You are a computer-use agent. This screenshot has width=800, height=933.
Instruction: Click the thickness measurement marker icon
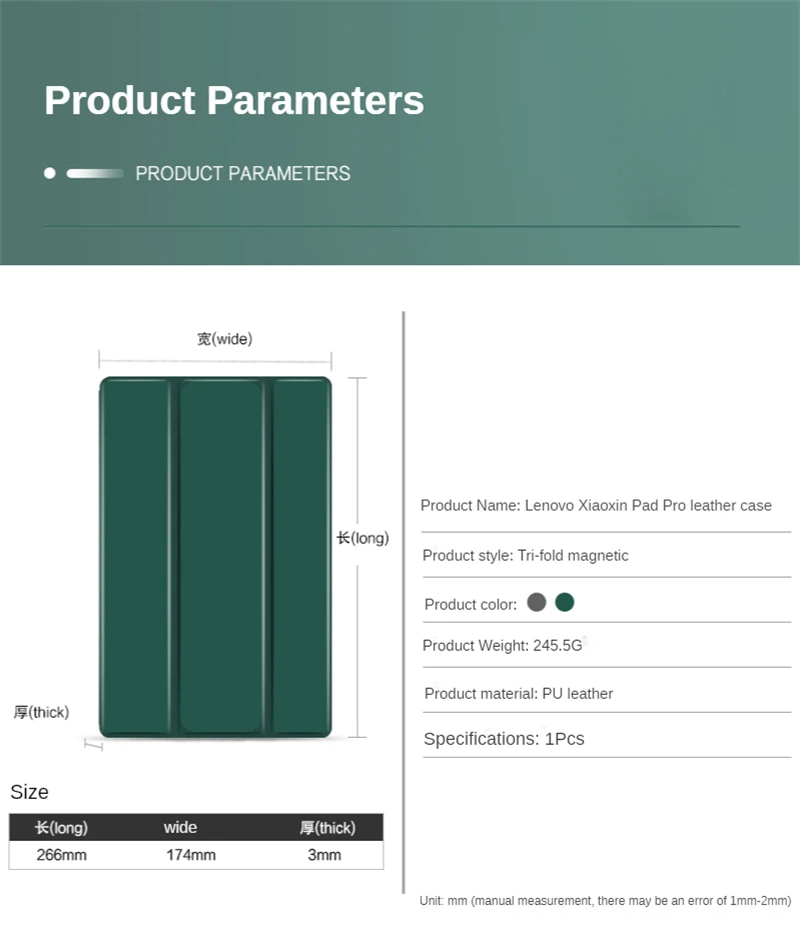click(93, 744)
